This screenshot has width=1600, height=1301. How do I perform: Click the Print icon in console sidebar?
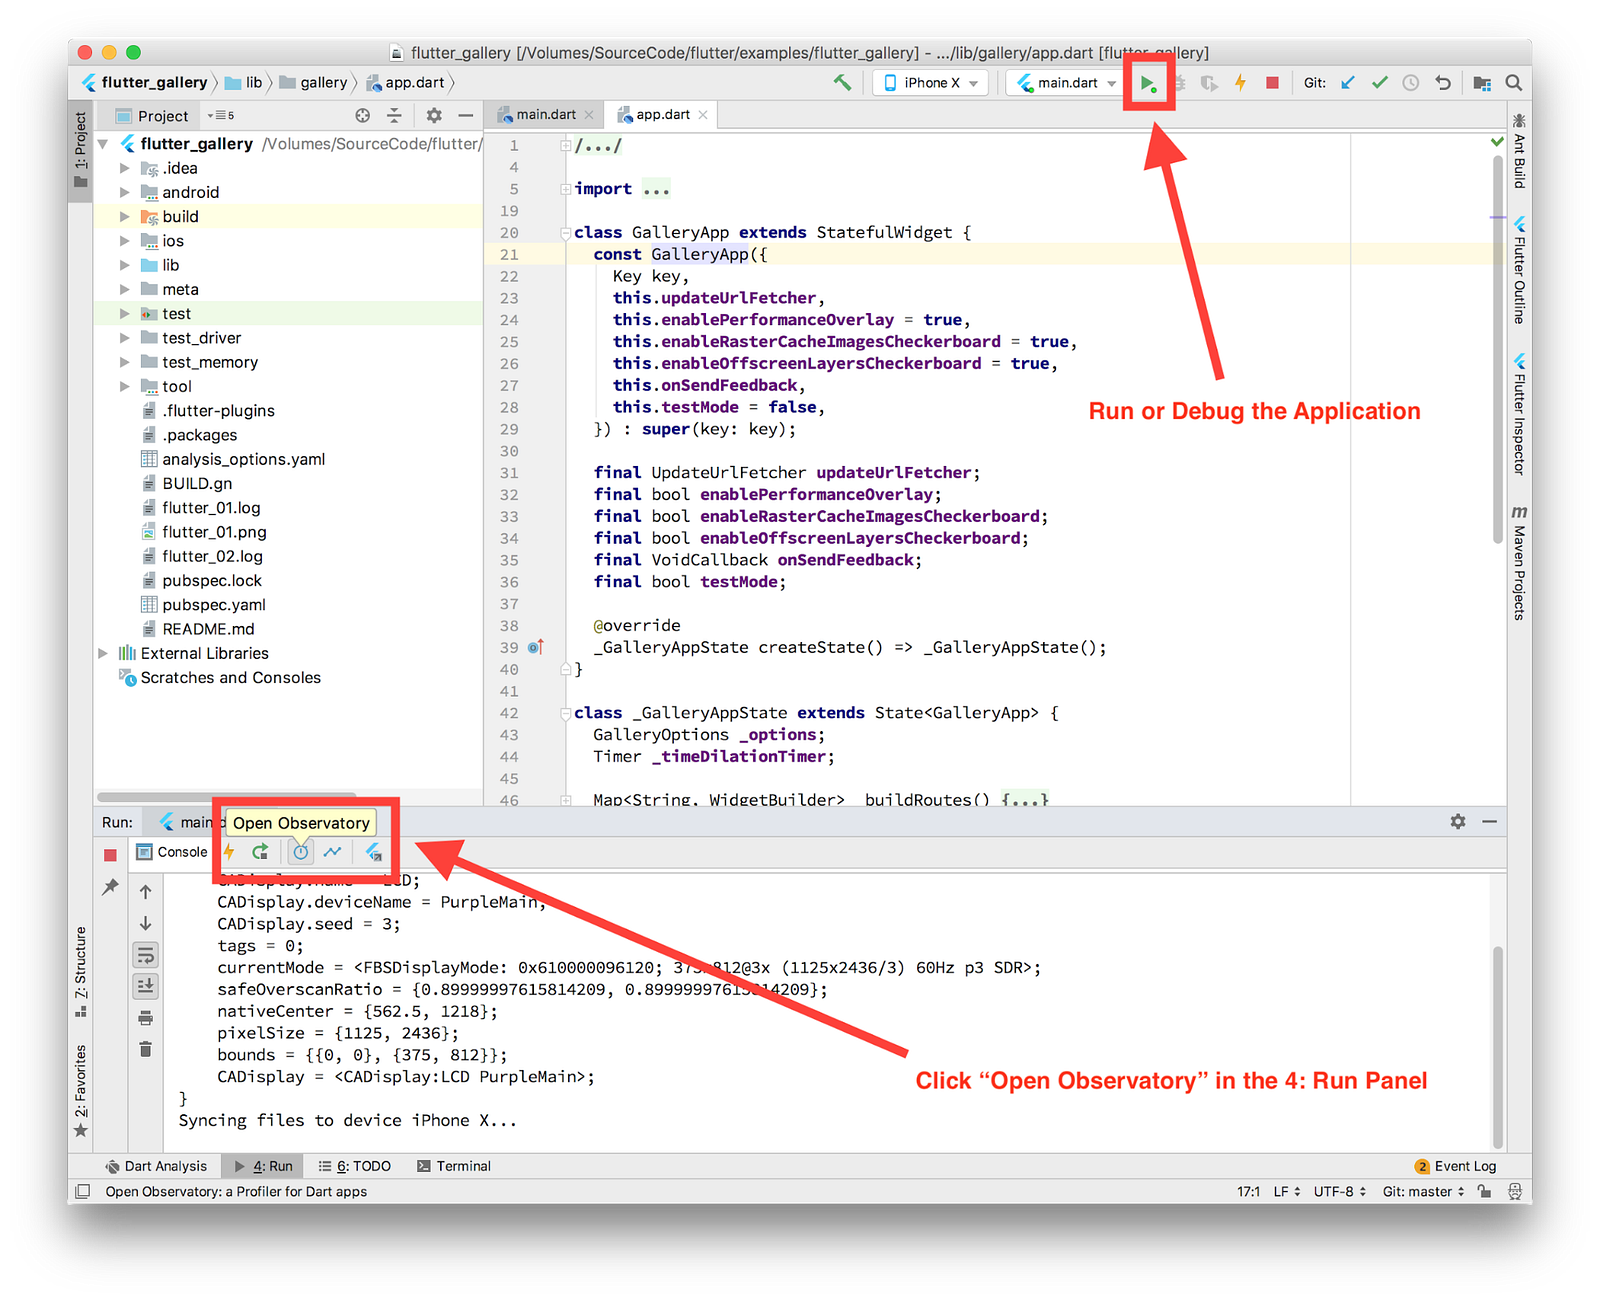pos(145,1018)
